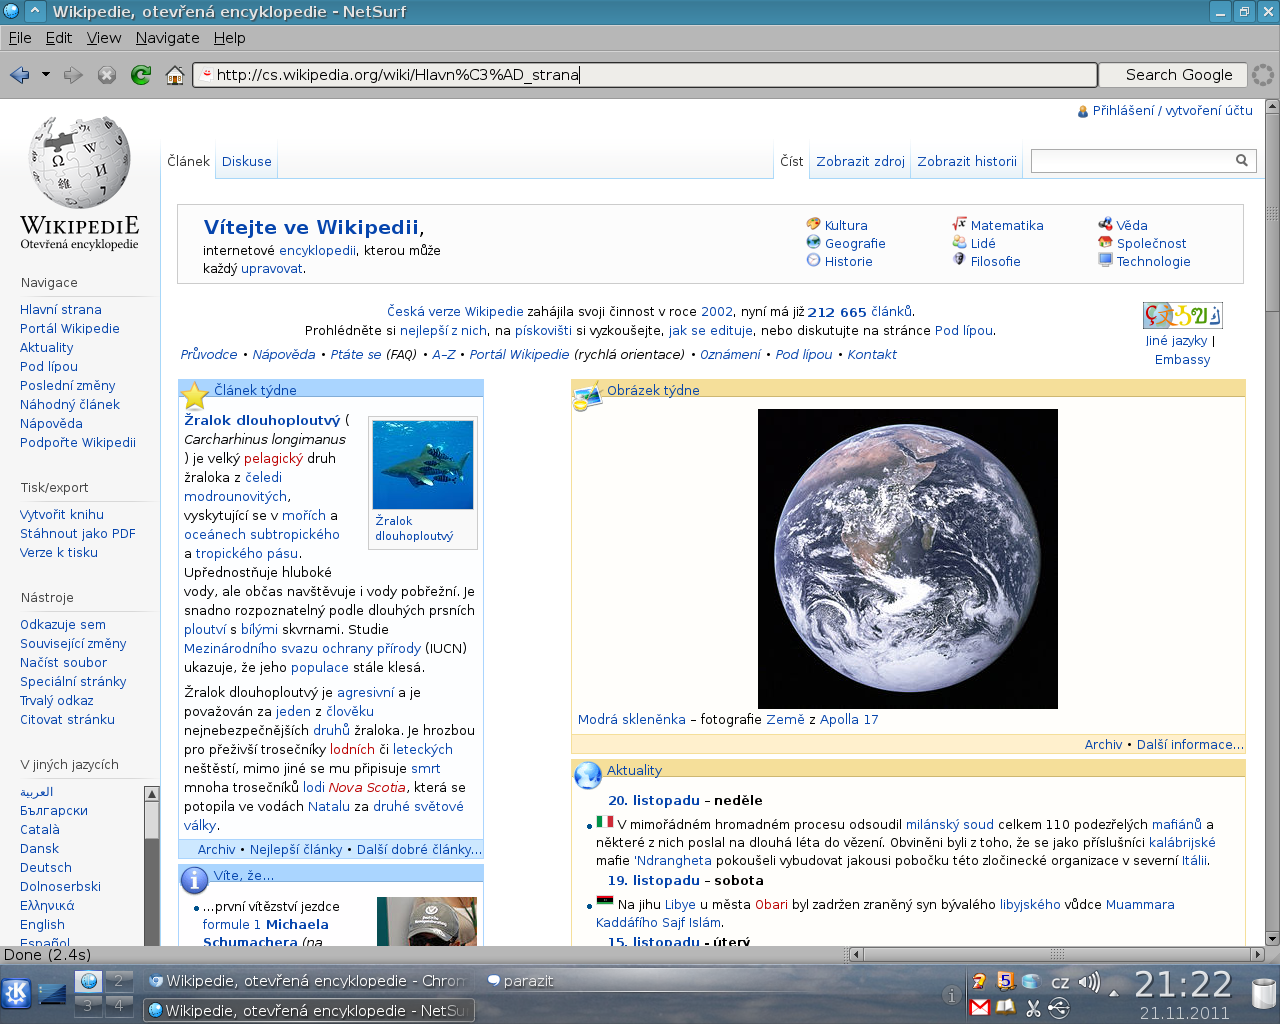This screenshot has width=1280, height=1024.
Task: Click the Klipper scissors tray icon
Action: tap(1033, 1008)
